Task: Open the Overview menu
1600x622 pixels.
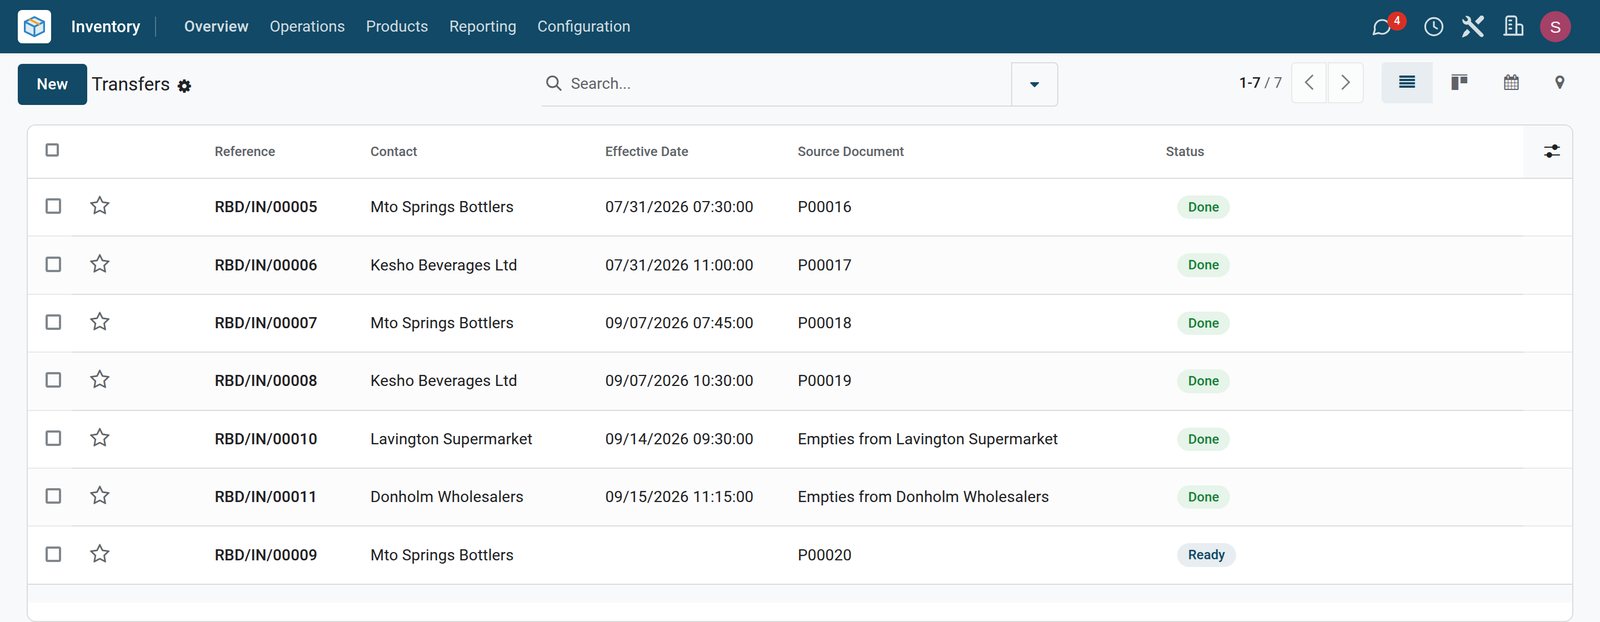Action: point(216,27)
